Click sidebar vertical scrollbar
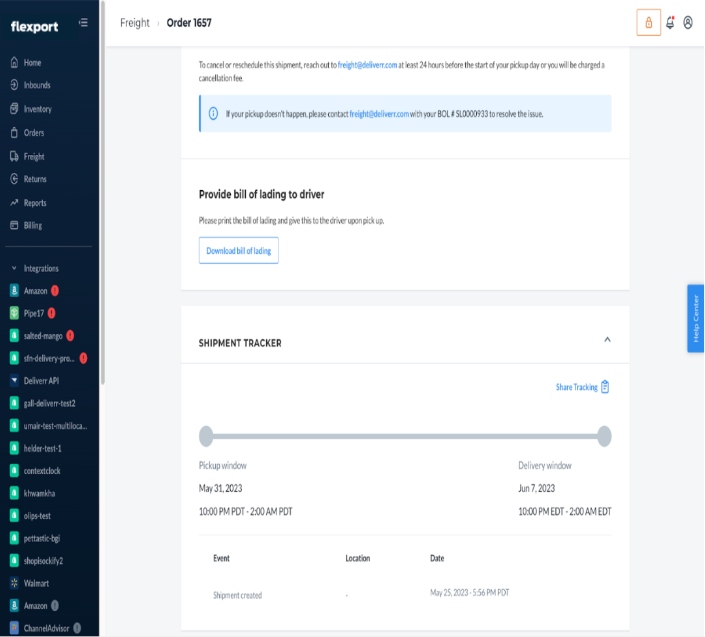This screenshot has width=705, height=637. coord(103,193)
